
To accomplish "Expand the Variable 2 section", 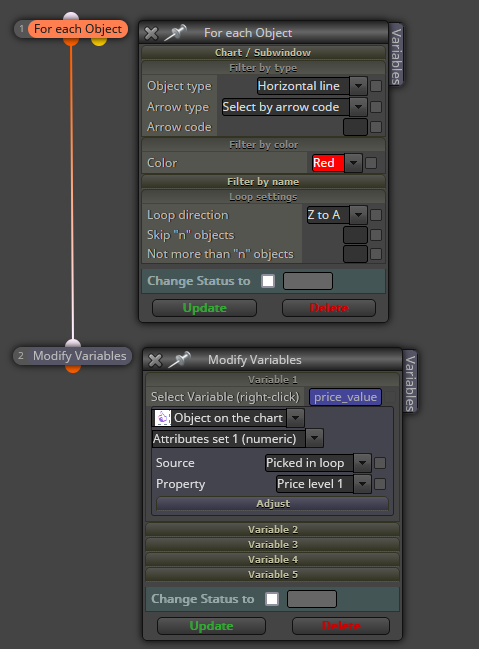I will (x=273, y=529).
